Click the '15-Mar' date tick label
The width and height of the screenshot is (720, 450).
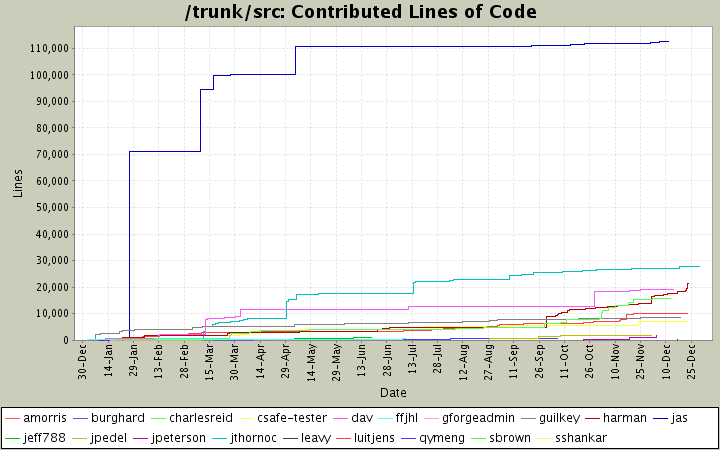click(x=210, y=362)
